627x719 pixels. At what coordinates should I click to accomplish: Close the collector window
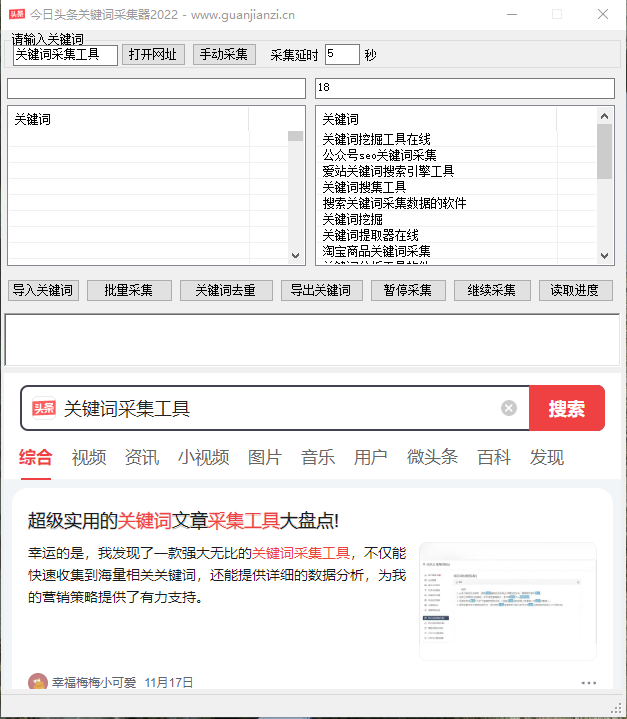[603, 14]
